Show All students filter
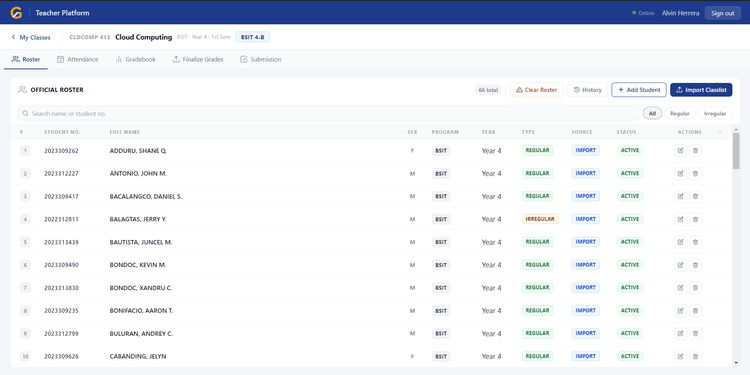 pos(652,113)
